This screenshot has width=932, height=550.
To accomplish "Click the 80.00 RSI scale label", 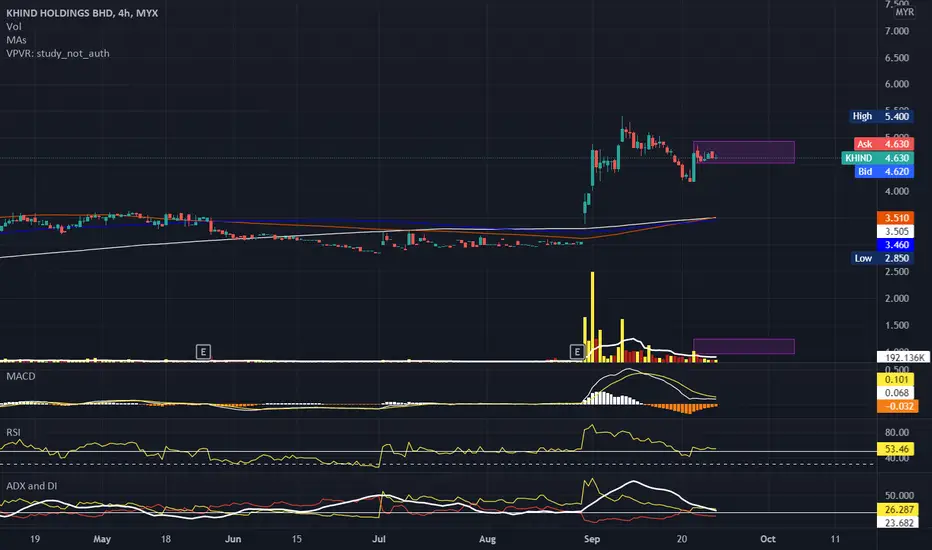I will [x=896, y=432].
